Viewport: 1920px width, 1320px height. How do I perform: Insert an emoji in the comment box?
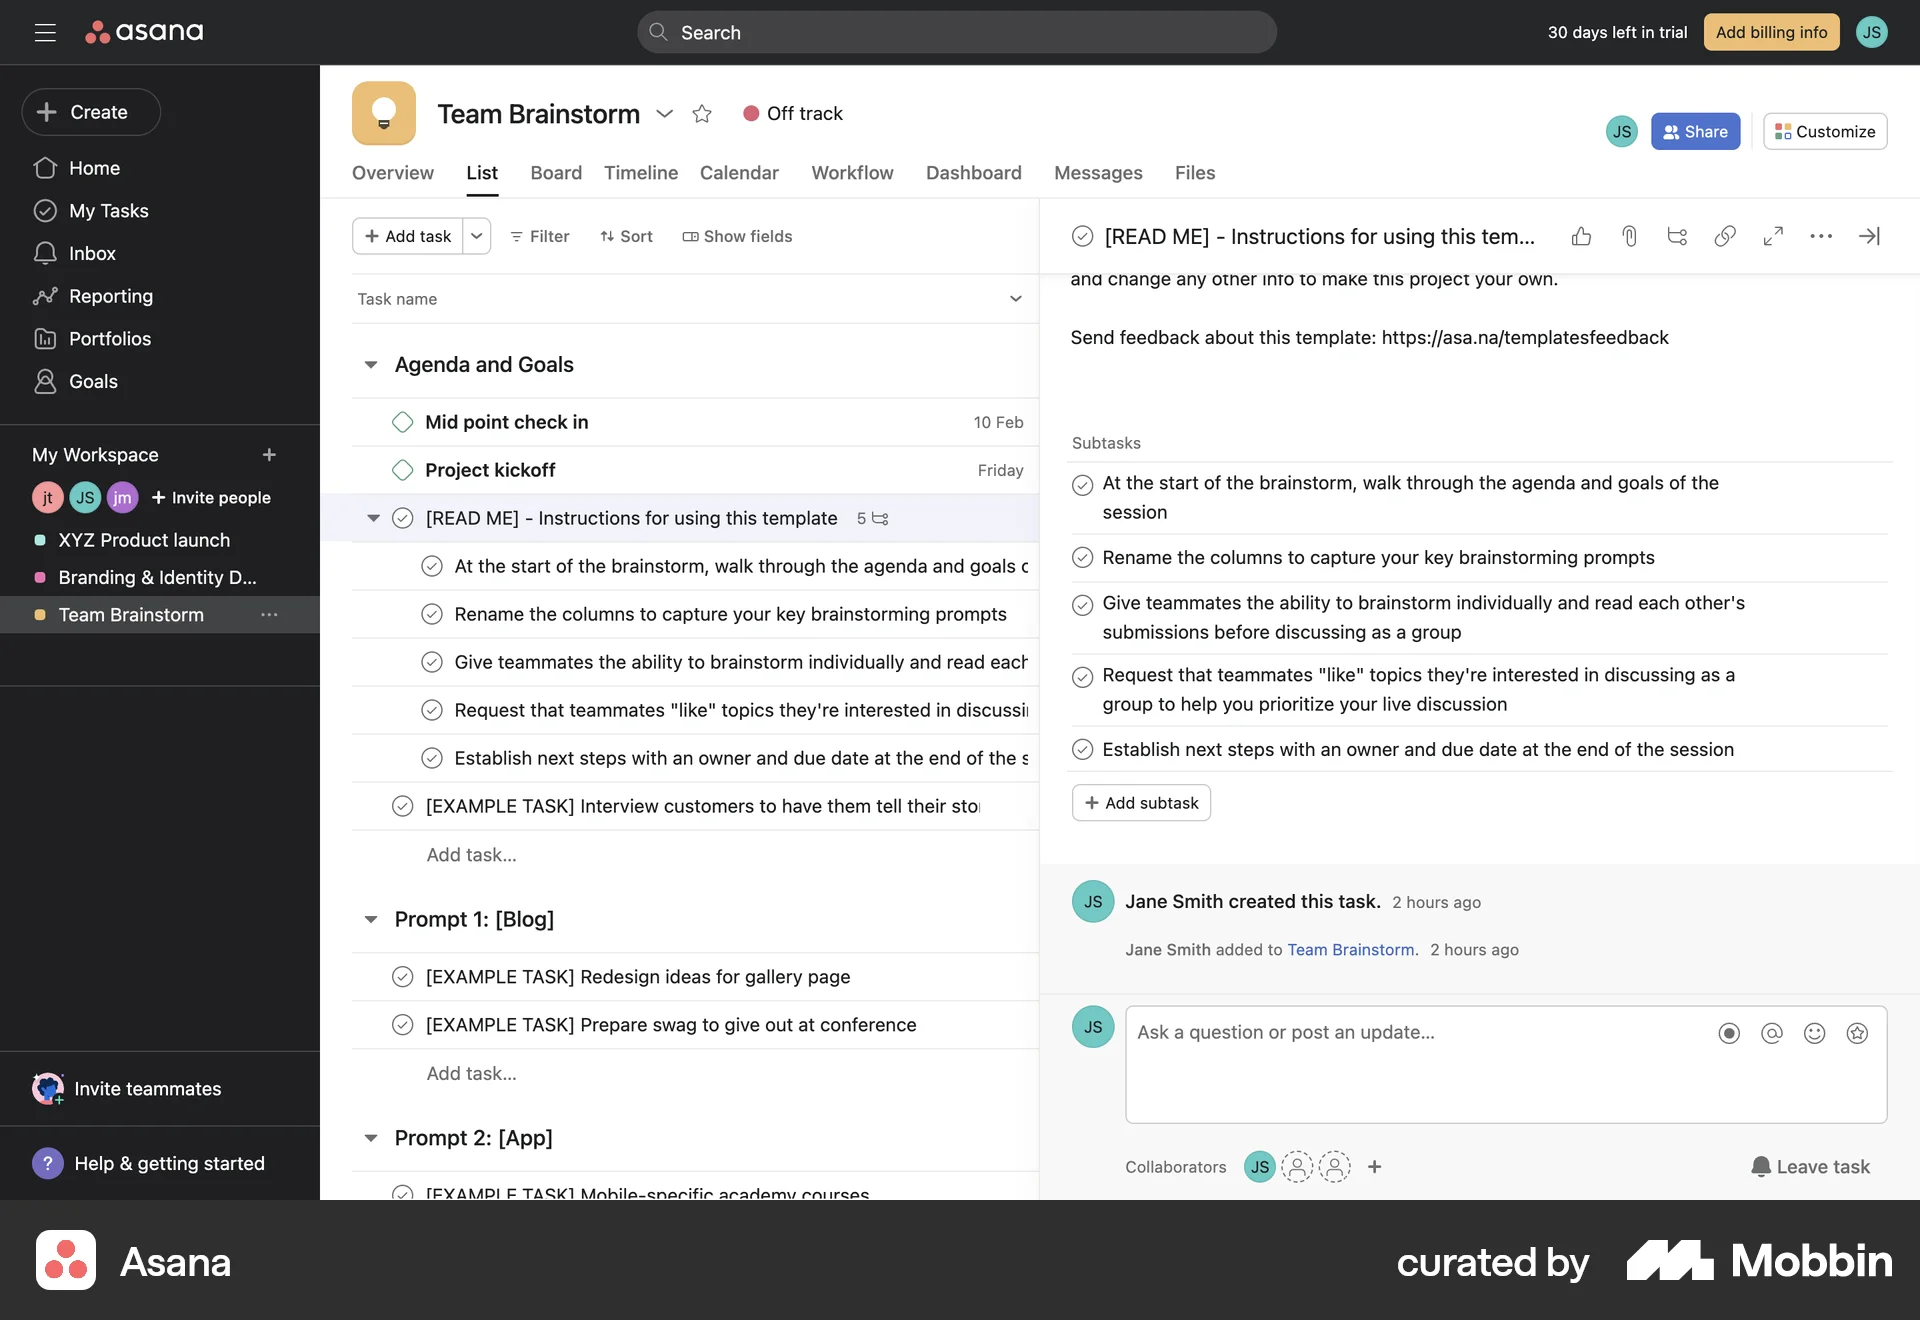(1814, 1033)
